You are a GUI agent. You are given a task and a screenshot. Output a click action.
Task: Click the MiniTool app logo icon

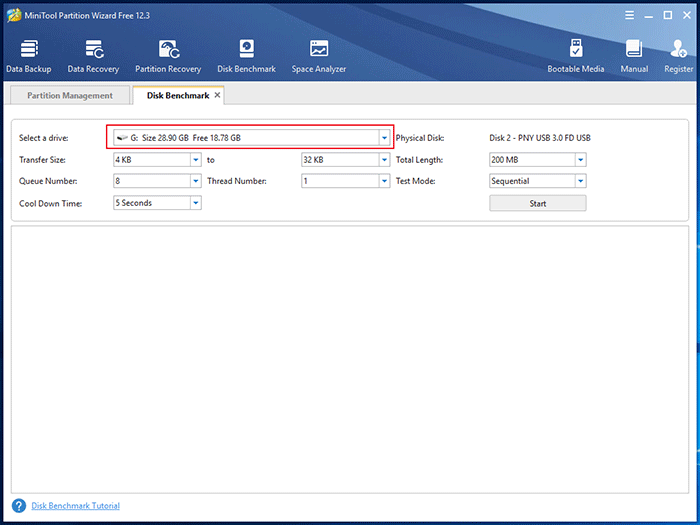tap(14, 16)
